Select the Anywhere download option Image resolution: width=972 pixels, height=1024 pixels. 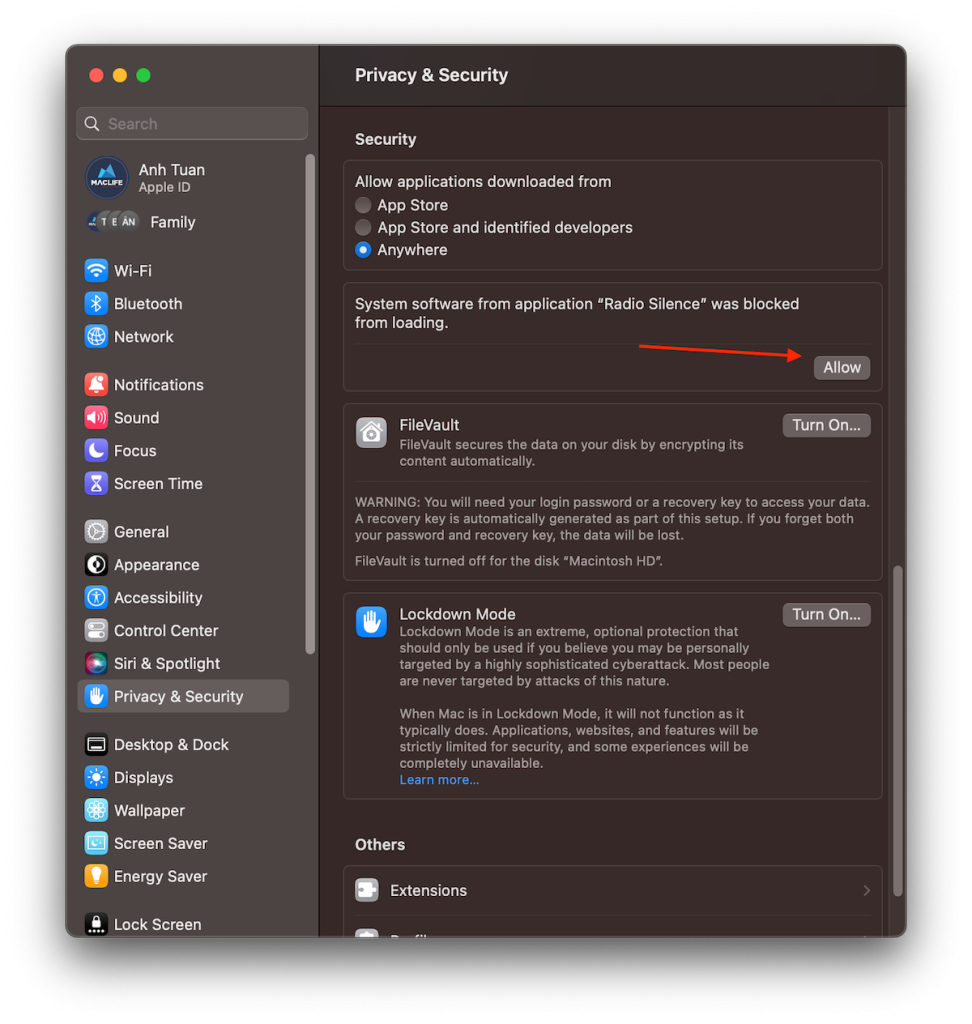(362, 249)
